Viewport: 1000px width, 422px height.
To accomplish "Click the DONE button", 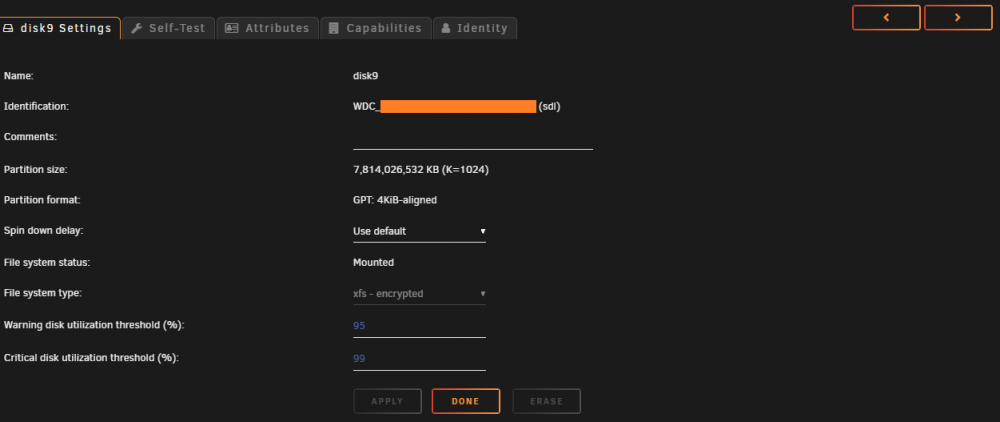I will tap(466, 402).
